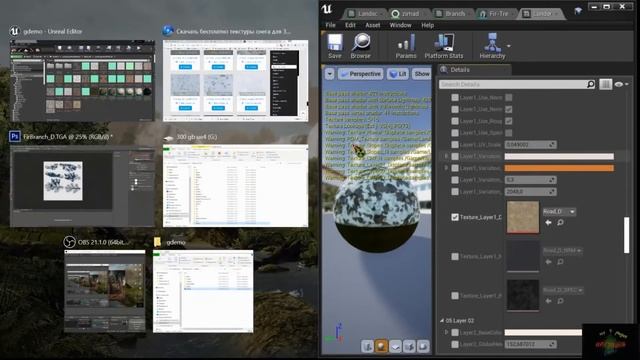Open the Hierarchy dropdown arrow
Viewport: 640px width, 360px height.
(509, 46)
